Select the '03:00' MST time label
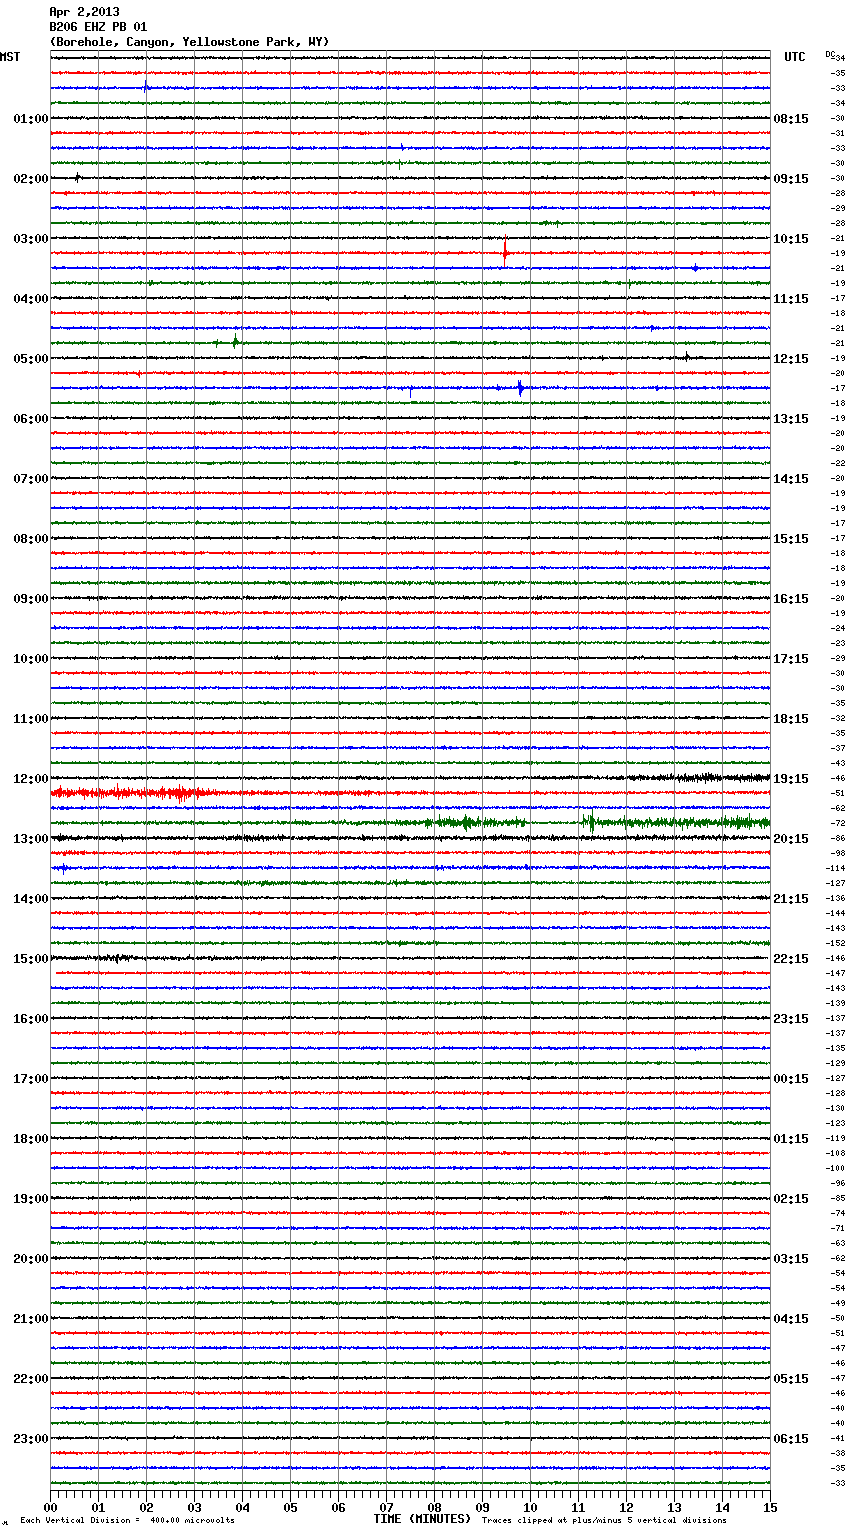This screenshot has height=1534, width=850. (x=30, y=239)
